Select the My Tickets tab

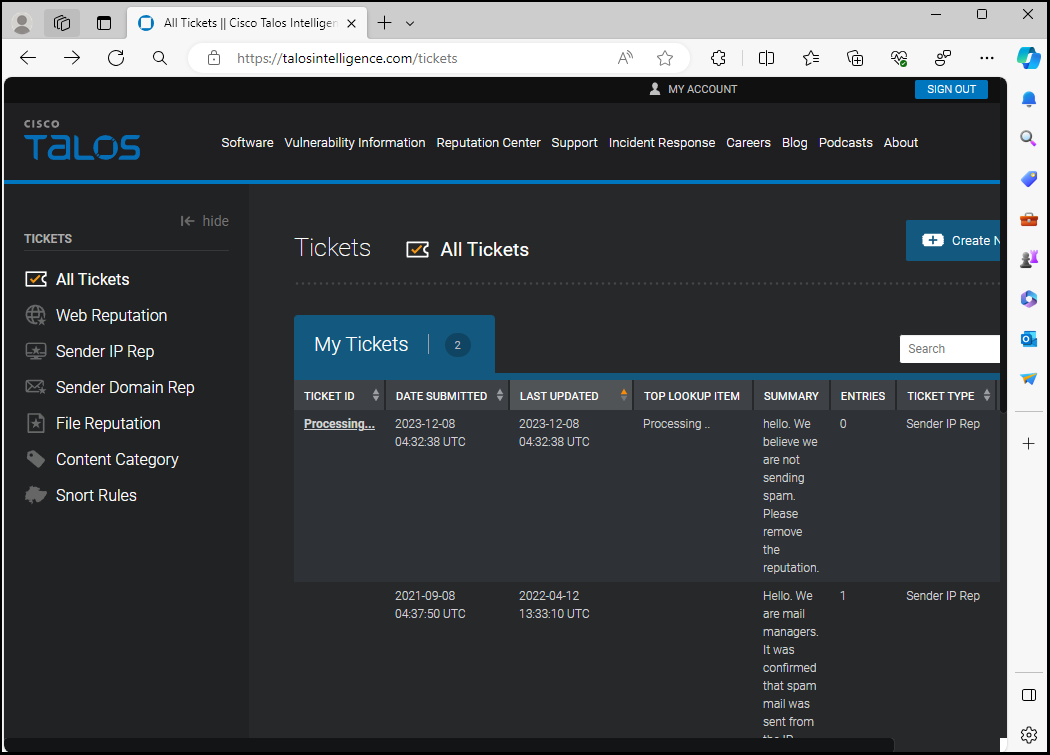point(394,344)
